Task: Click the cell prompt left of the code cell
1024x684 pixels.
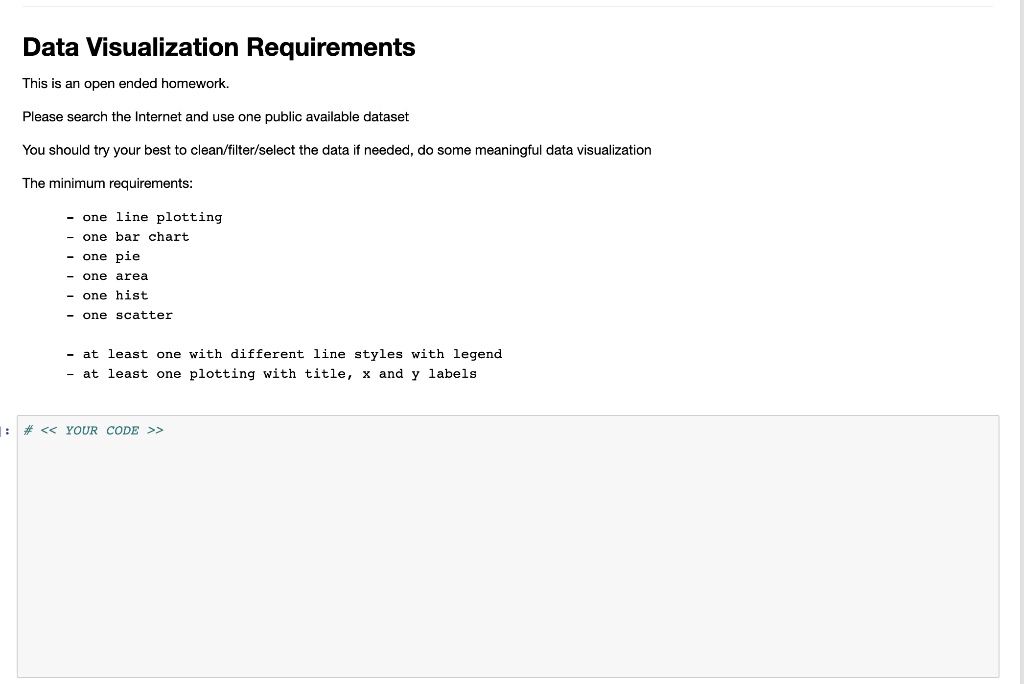Action: pos(7,430)
